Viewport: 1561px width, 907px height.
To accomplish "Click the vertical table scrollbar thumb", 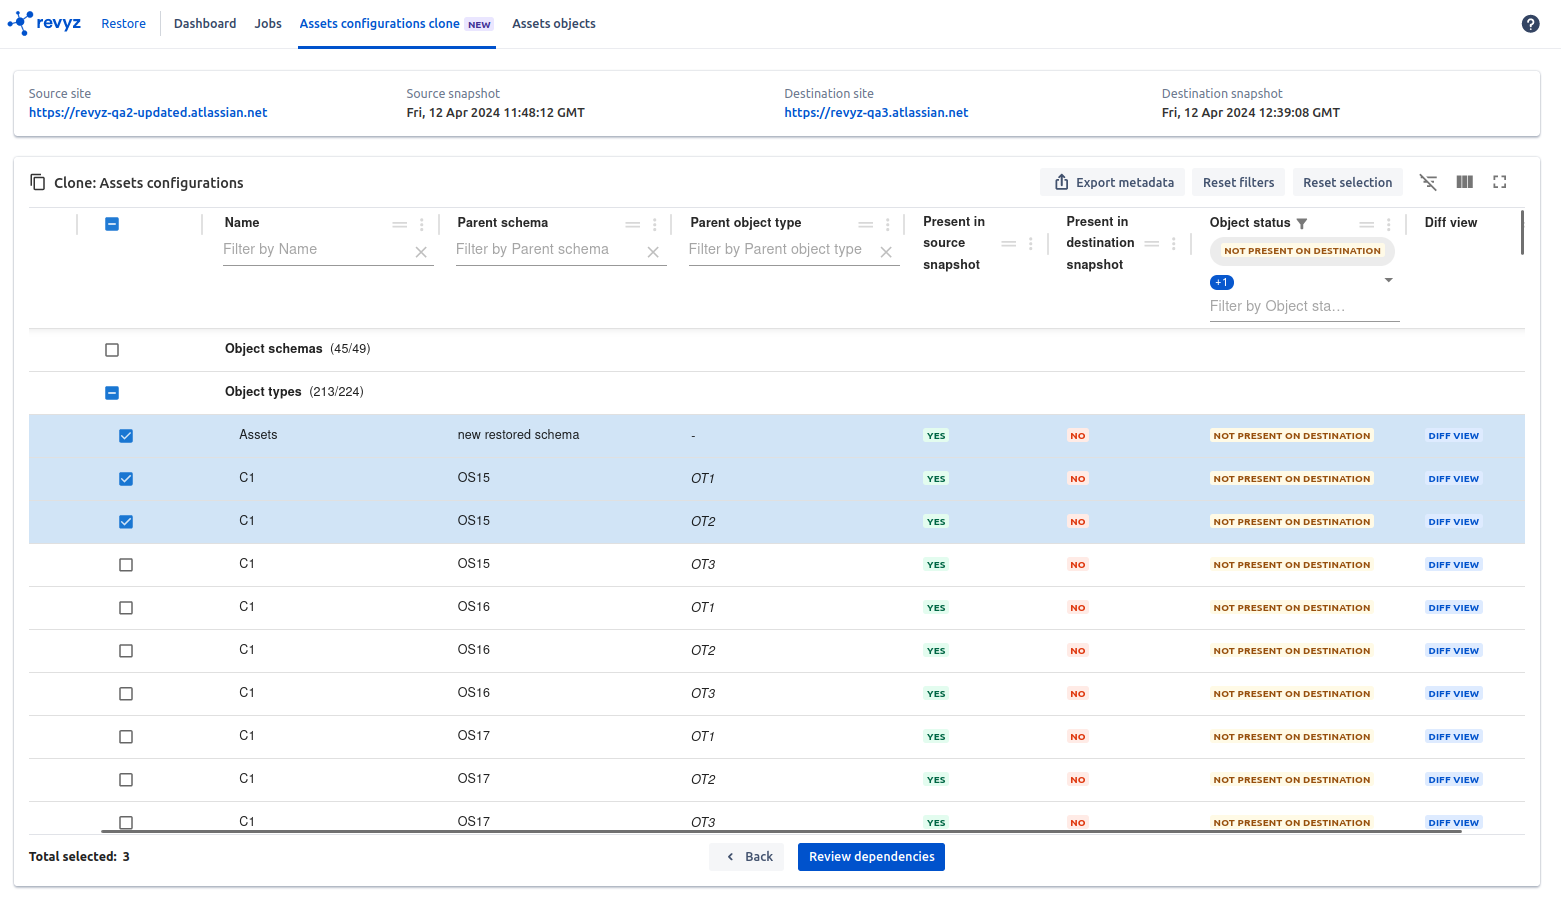I will tap(1522, 232).
